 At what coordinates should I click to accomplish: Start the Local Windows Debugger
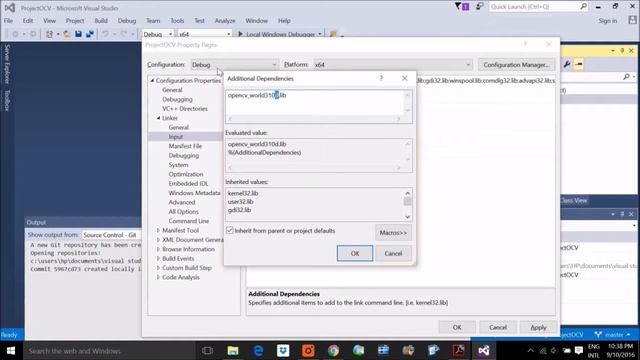click(x=277, y=34)
